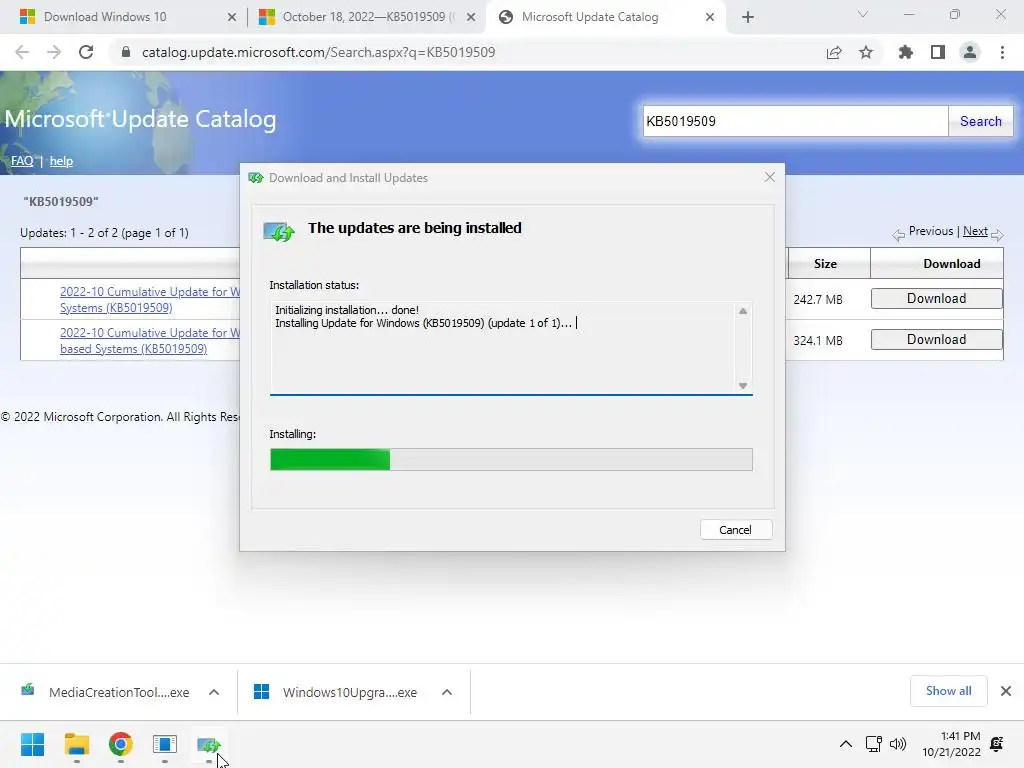Cancel the update installation
Viewport: 1024px width, 768px height.
735,530
